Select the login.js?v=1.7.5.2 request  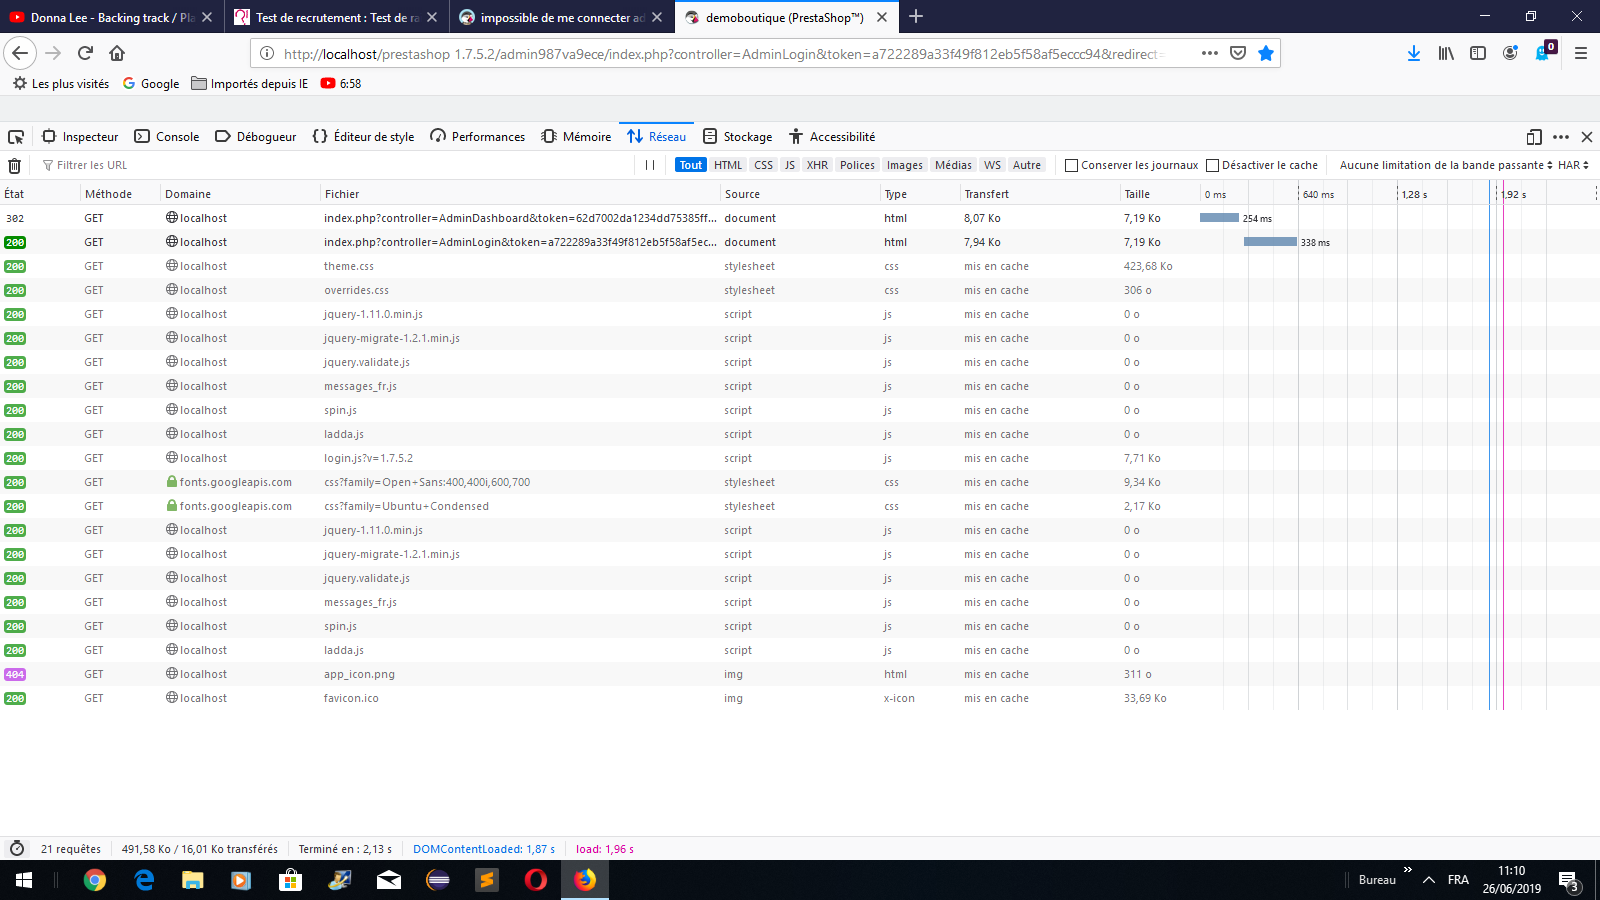pos(800,458)
